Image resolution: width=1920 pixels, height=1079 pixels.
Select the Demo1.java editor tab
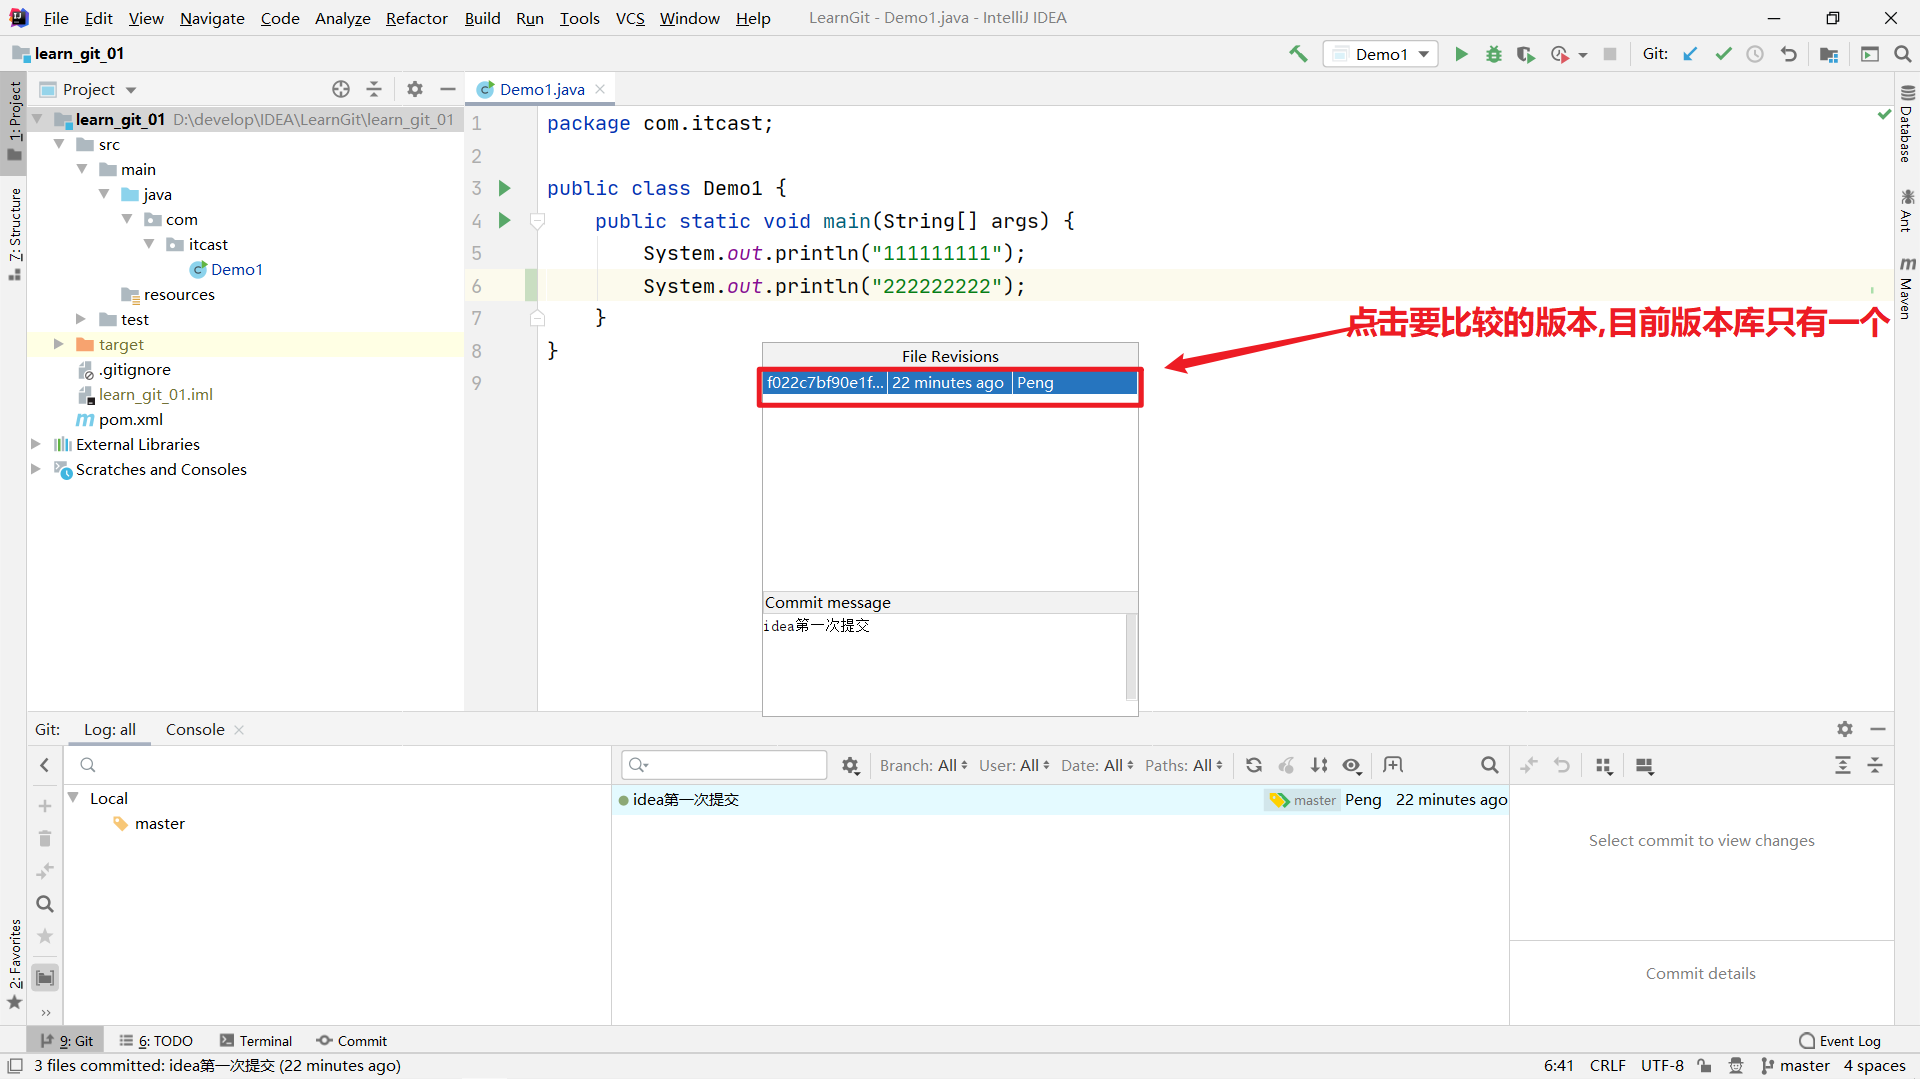(541, 89)
